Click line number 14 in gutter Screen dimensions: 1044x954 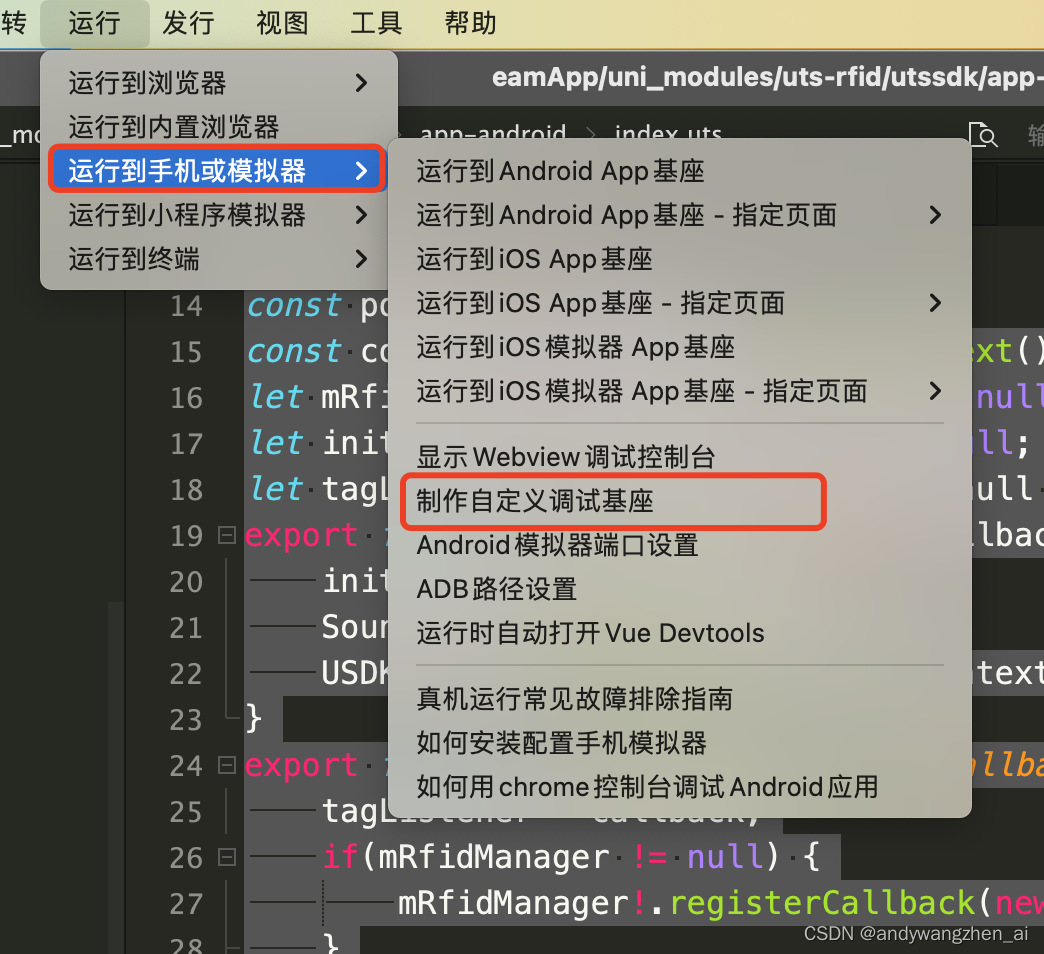[x=186, y=306]
